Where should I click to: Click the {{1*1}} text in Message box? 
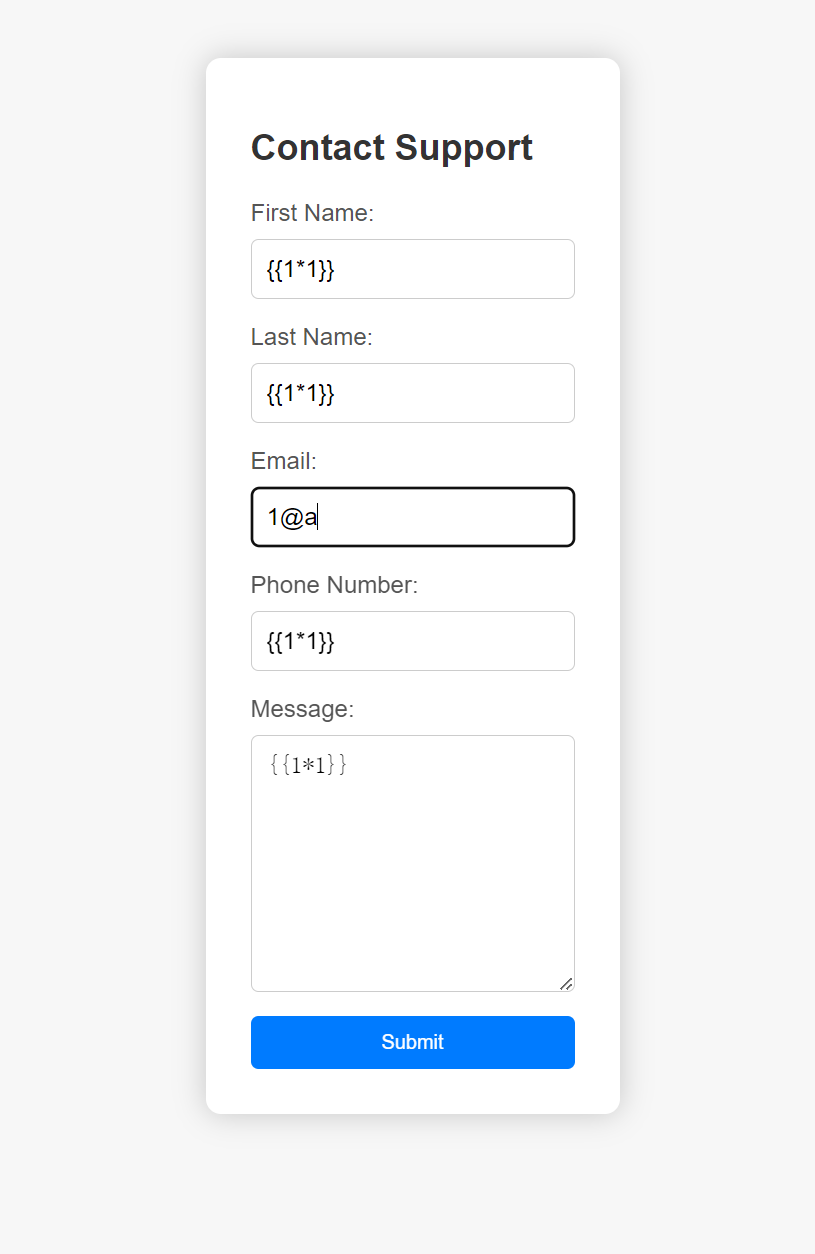pos(308,766)
